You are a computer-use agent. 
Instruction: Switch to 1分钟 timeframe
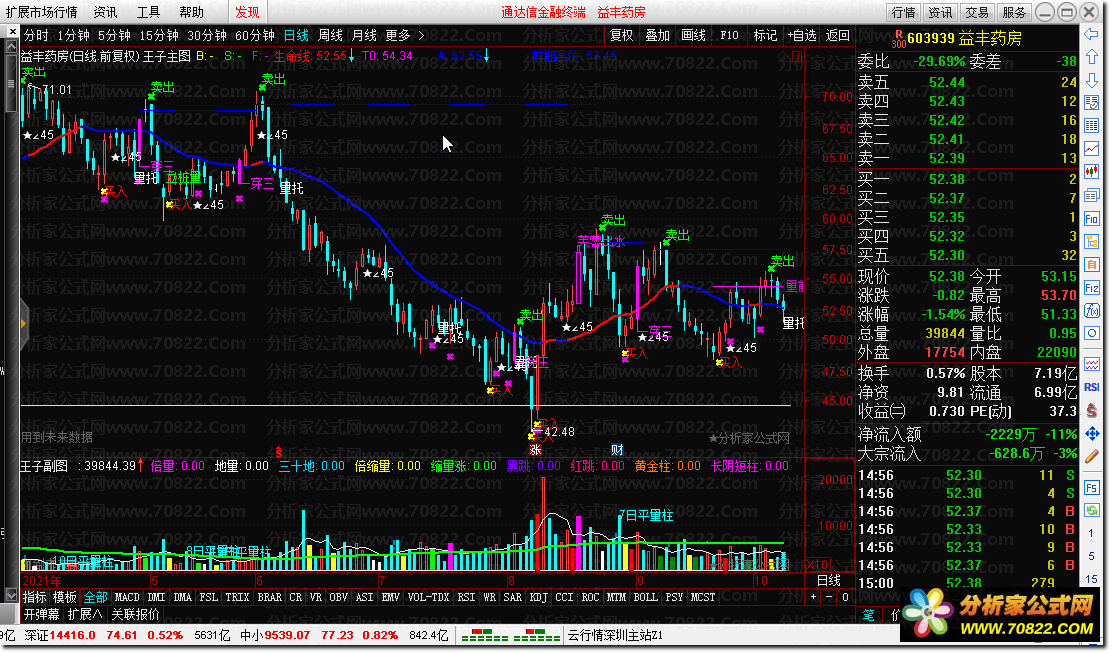coord(74,35)
